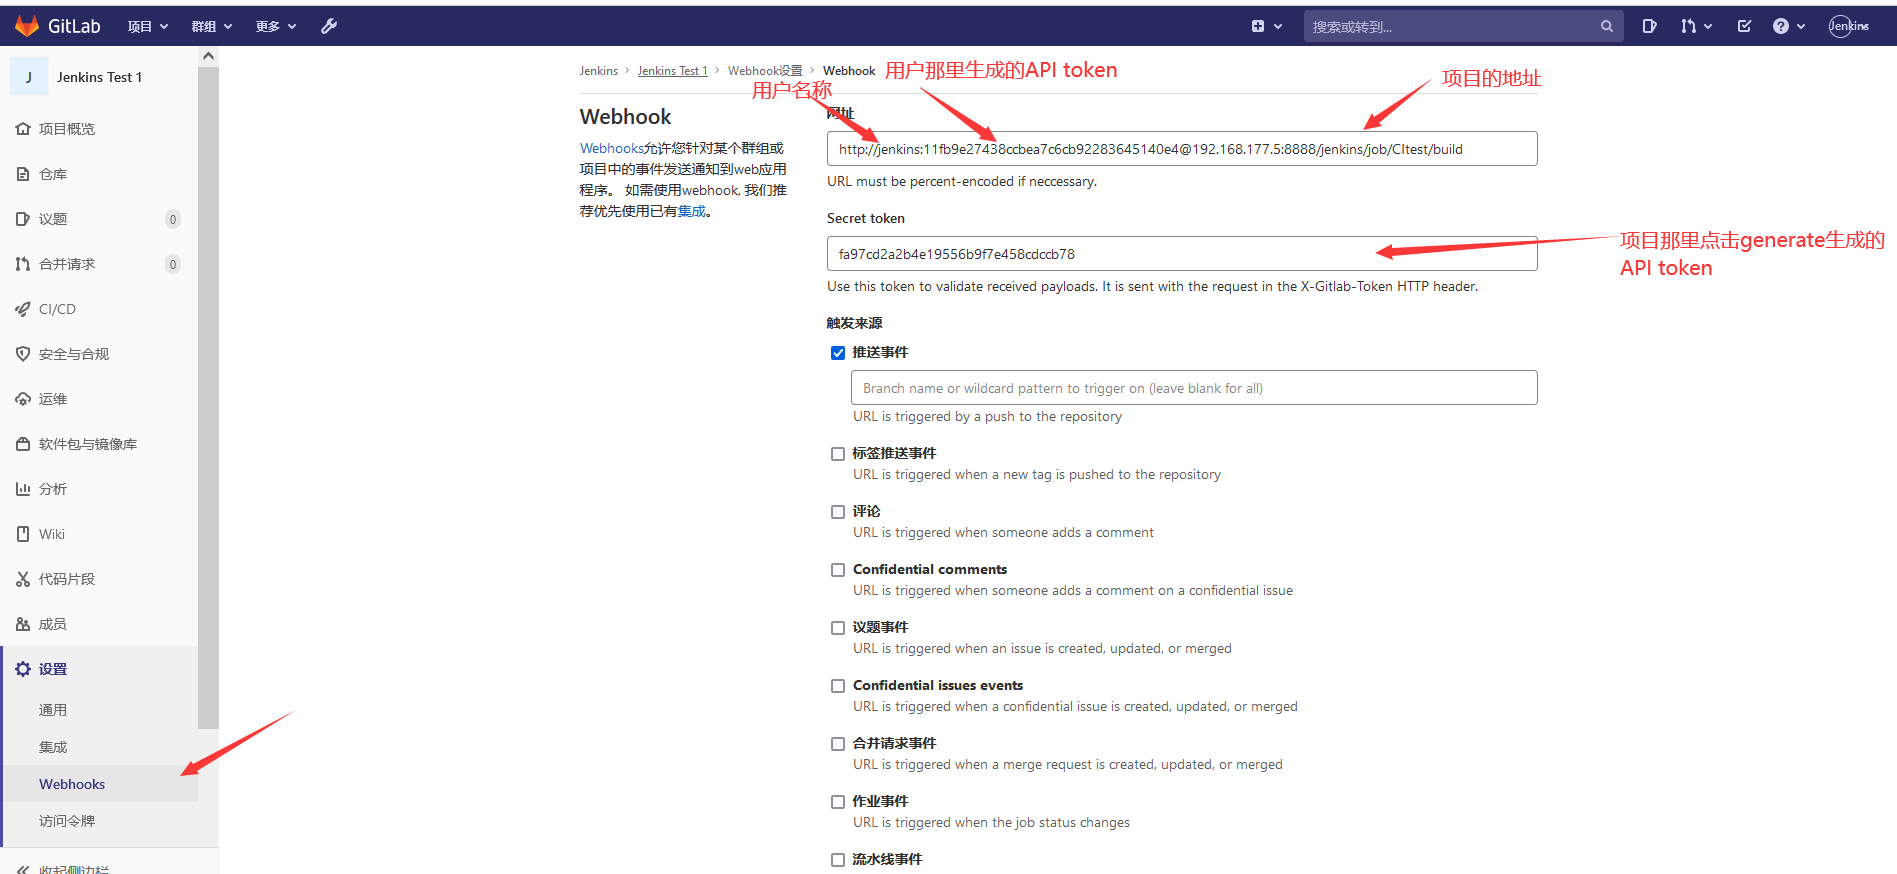Enable the comments (评论) checkbox
The image size is (1897, 874).
point(838,512)
